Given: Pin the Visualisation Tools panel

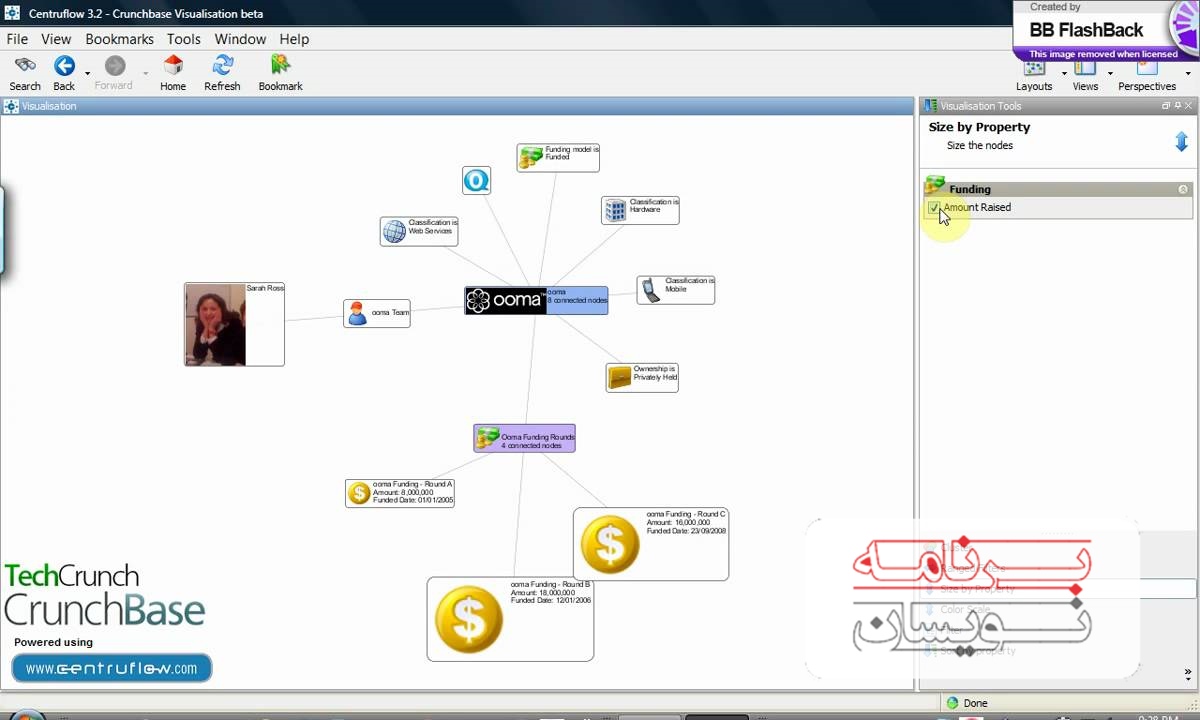Looking at the screenshot, I should click(1177, 106).
